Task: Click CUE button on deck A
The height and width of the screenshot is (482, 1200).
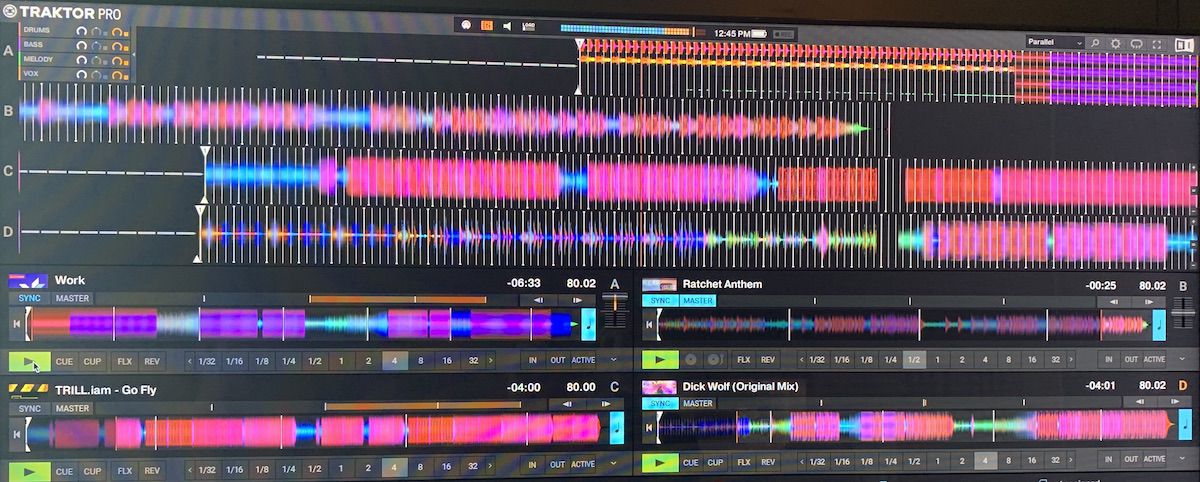Action: pos(64,361)
